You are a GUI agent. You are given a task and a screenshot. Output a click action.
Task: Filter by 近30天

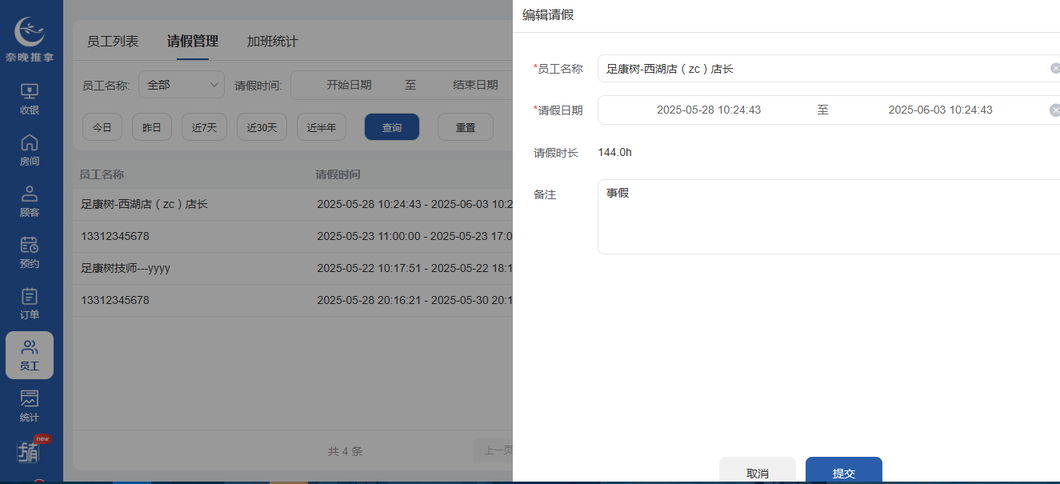(x=262, y=127)
